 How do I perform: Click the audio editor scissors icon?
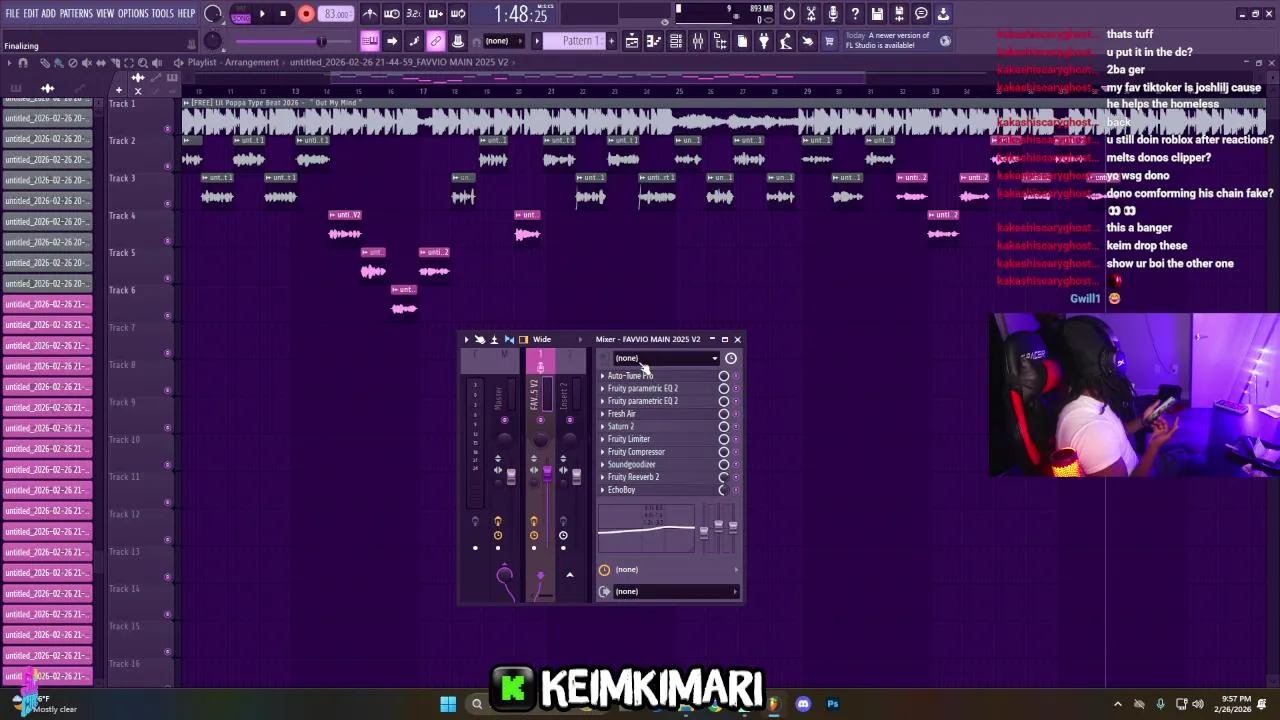(x=811, y=14)
